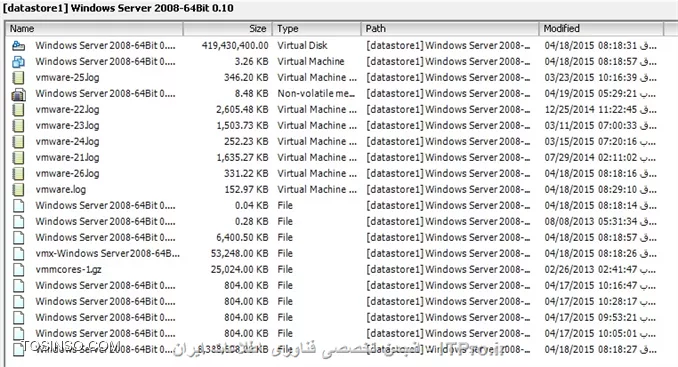678x367 pixels.
Task: Click the 2,605.48 KB size value
Action: click(242, 109)
